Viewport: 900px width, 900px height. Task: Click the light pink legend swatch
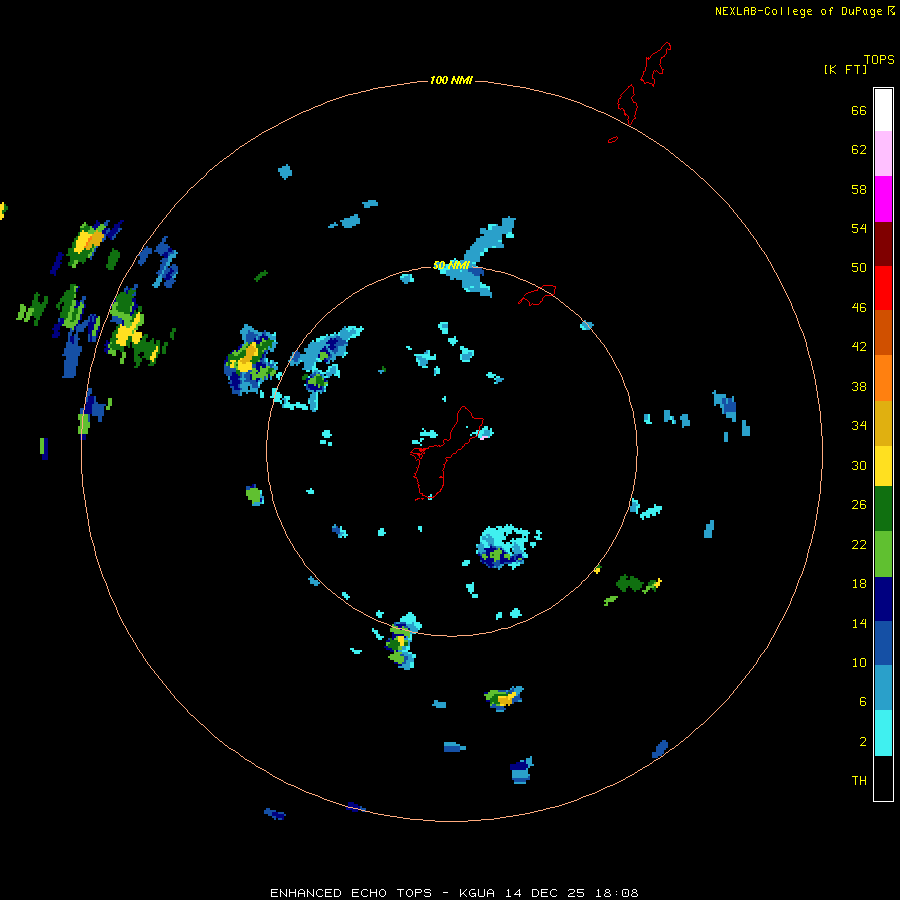pos(883,153)
